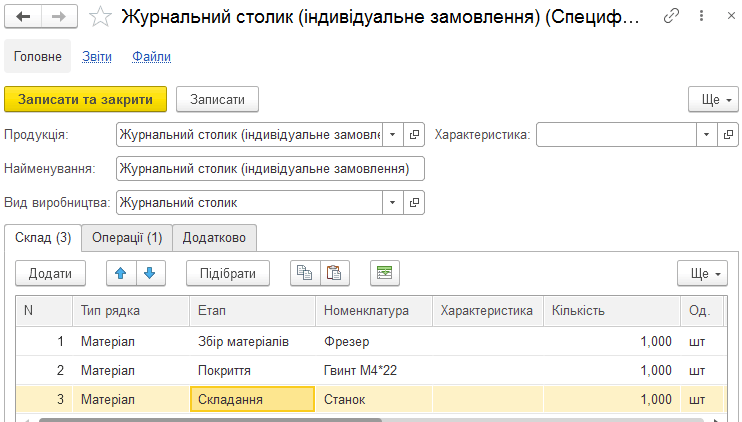742x422 pixels.
Task: Click the Номенклатура column header
Action: pyautogui.click(x=374, y=311)
